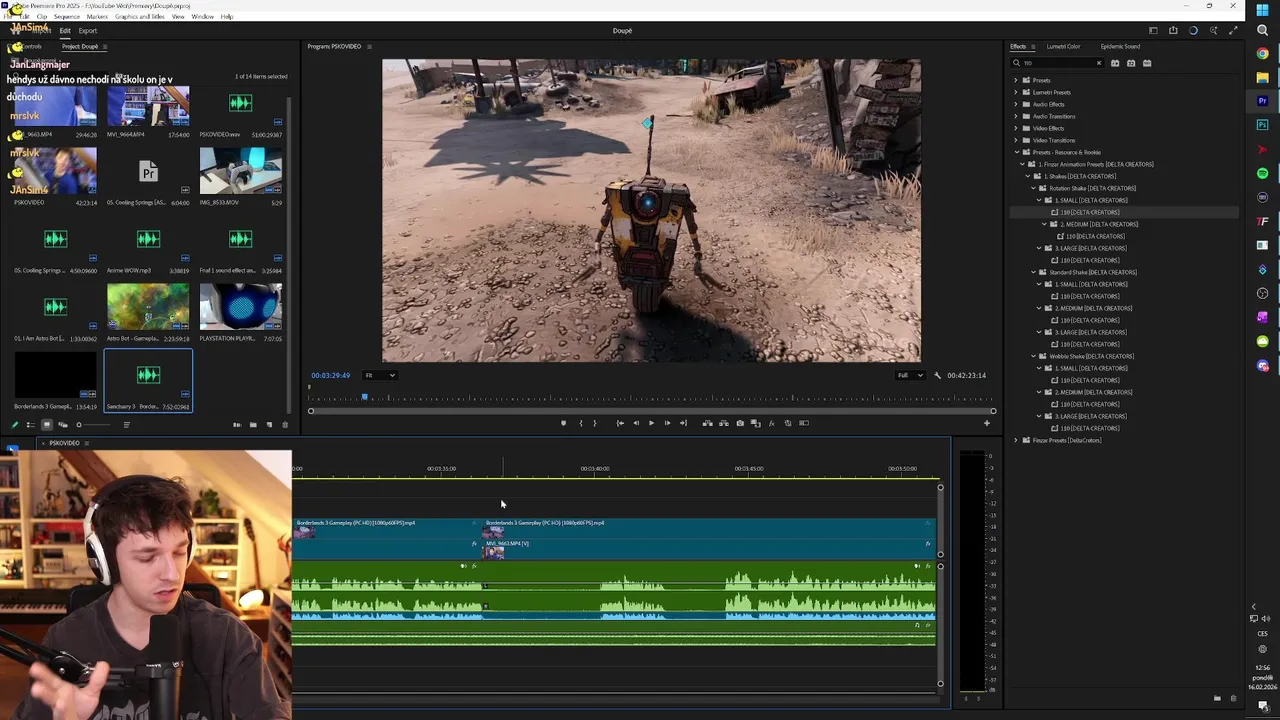This screenshot has height=720, width=1280.
Task: Open the Markers menu
Action: (x=97, y=17)
